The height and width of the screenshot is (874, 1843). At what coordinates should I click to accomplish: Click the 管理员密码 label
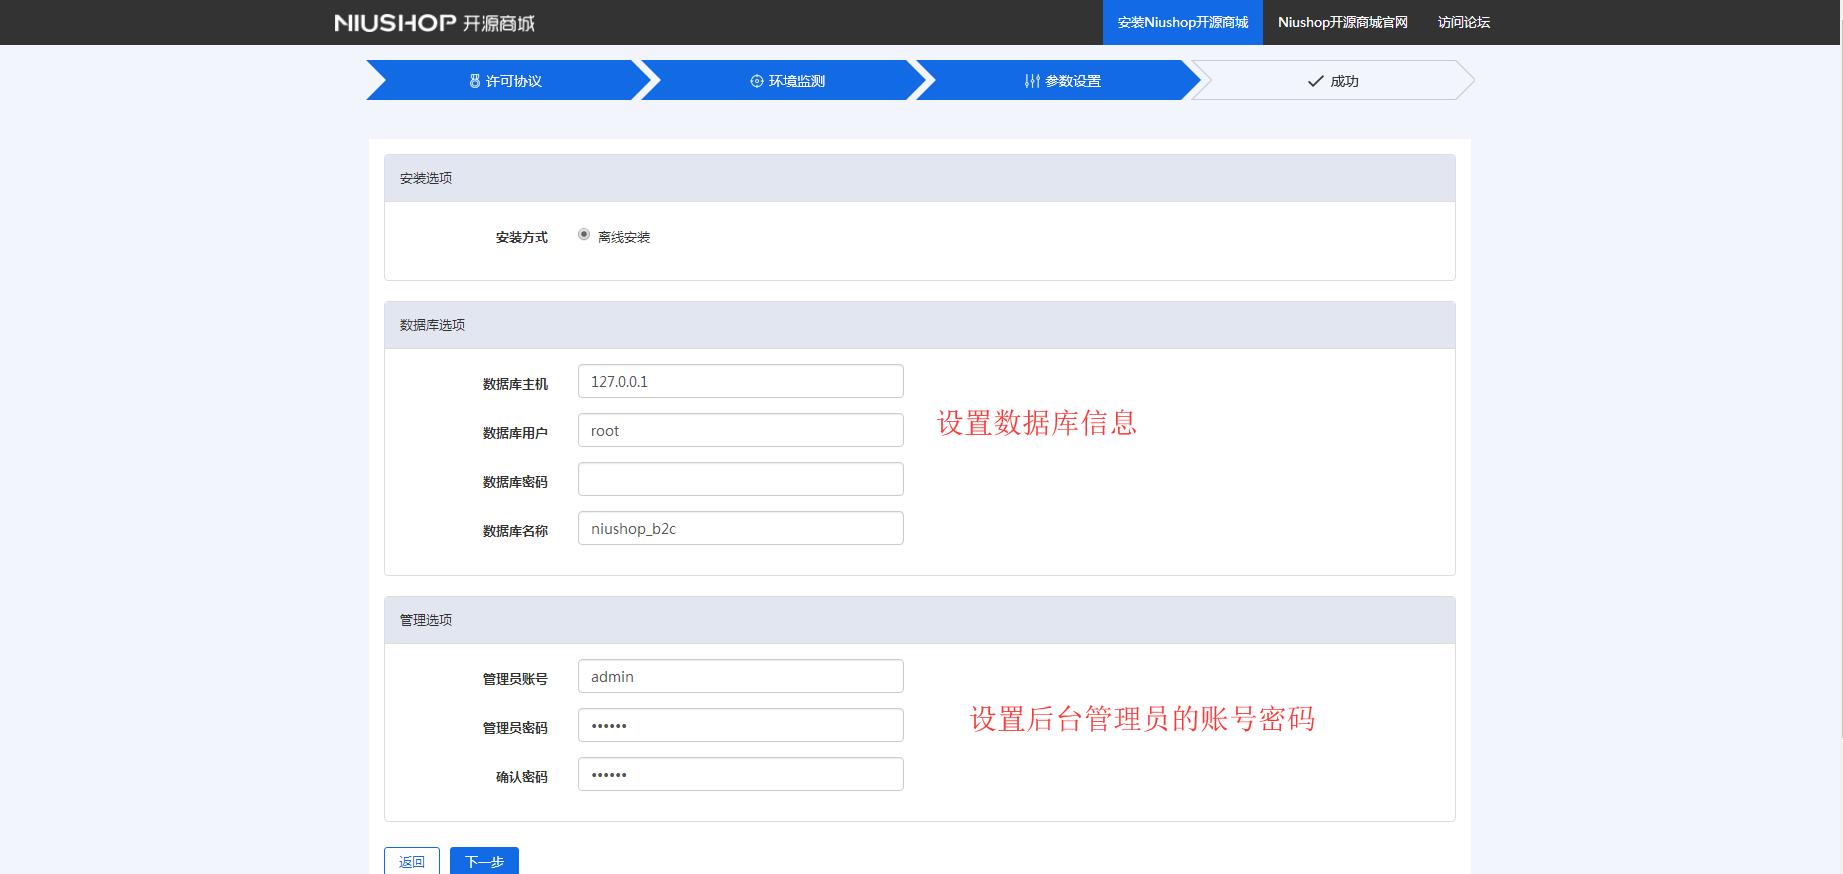515,728
